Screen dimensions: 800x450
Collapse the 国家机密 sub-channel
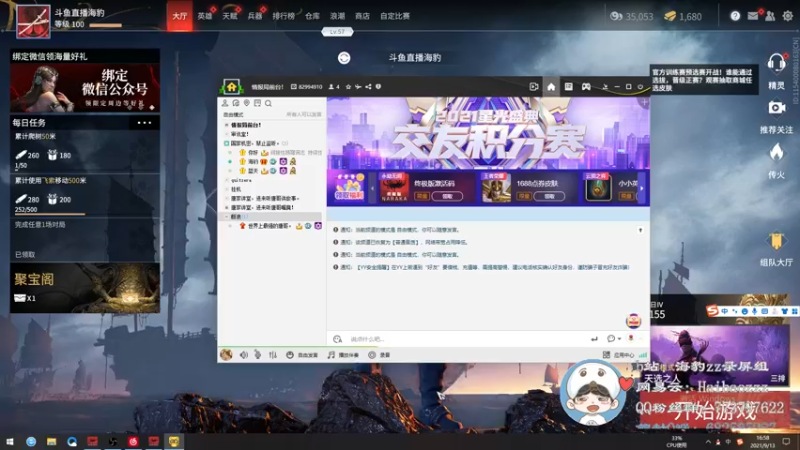[x=227, y=143]
